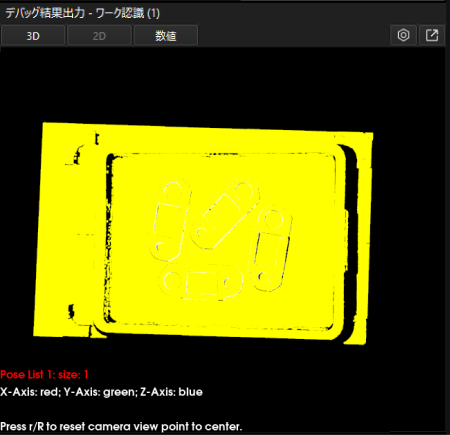The image size is (450, 435).
Task: Click the large circular hole of upper-left workpiece
Action: (x=173, y=191)
